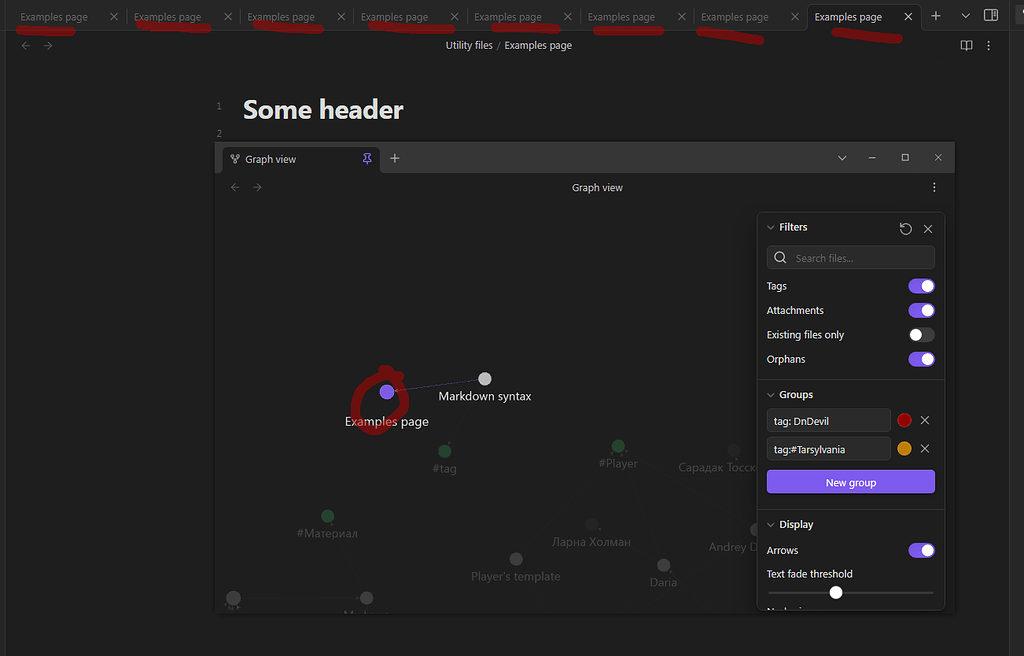Screen dimensions: 1024x656
Task: Toggle reading view book icon
Action: point(966,46)
